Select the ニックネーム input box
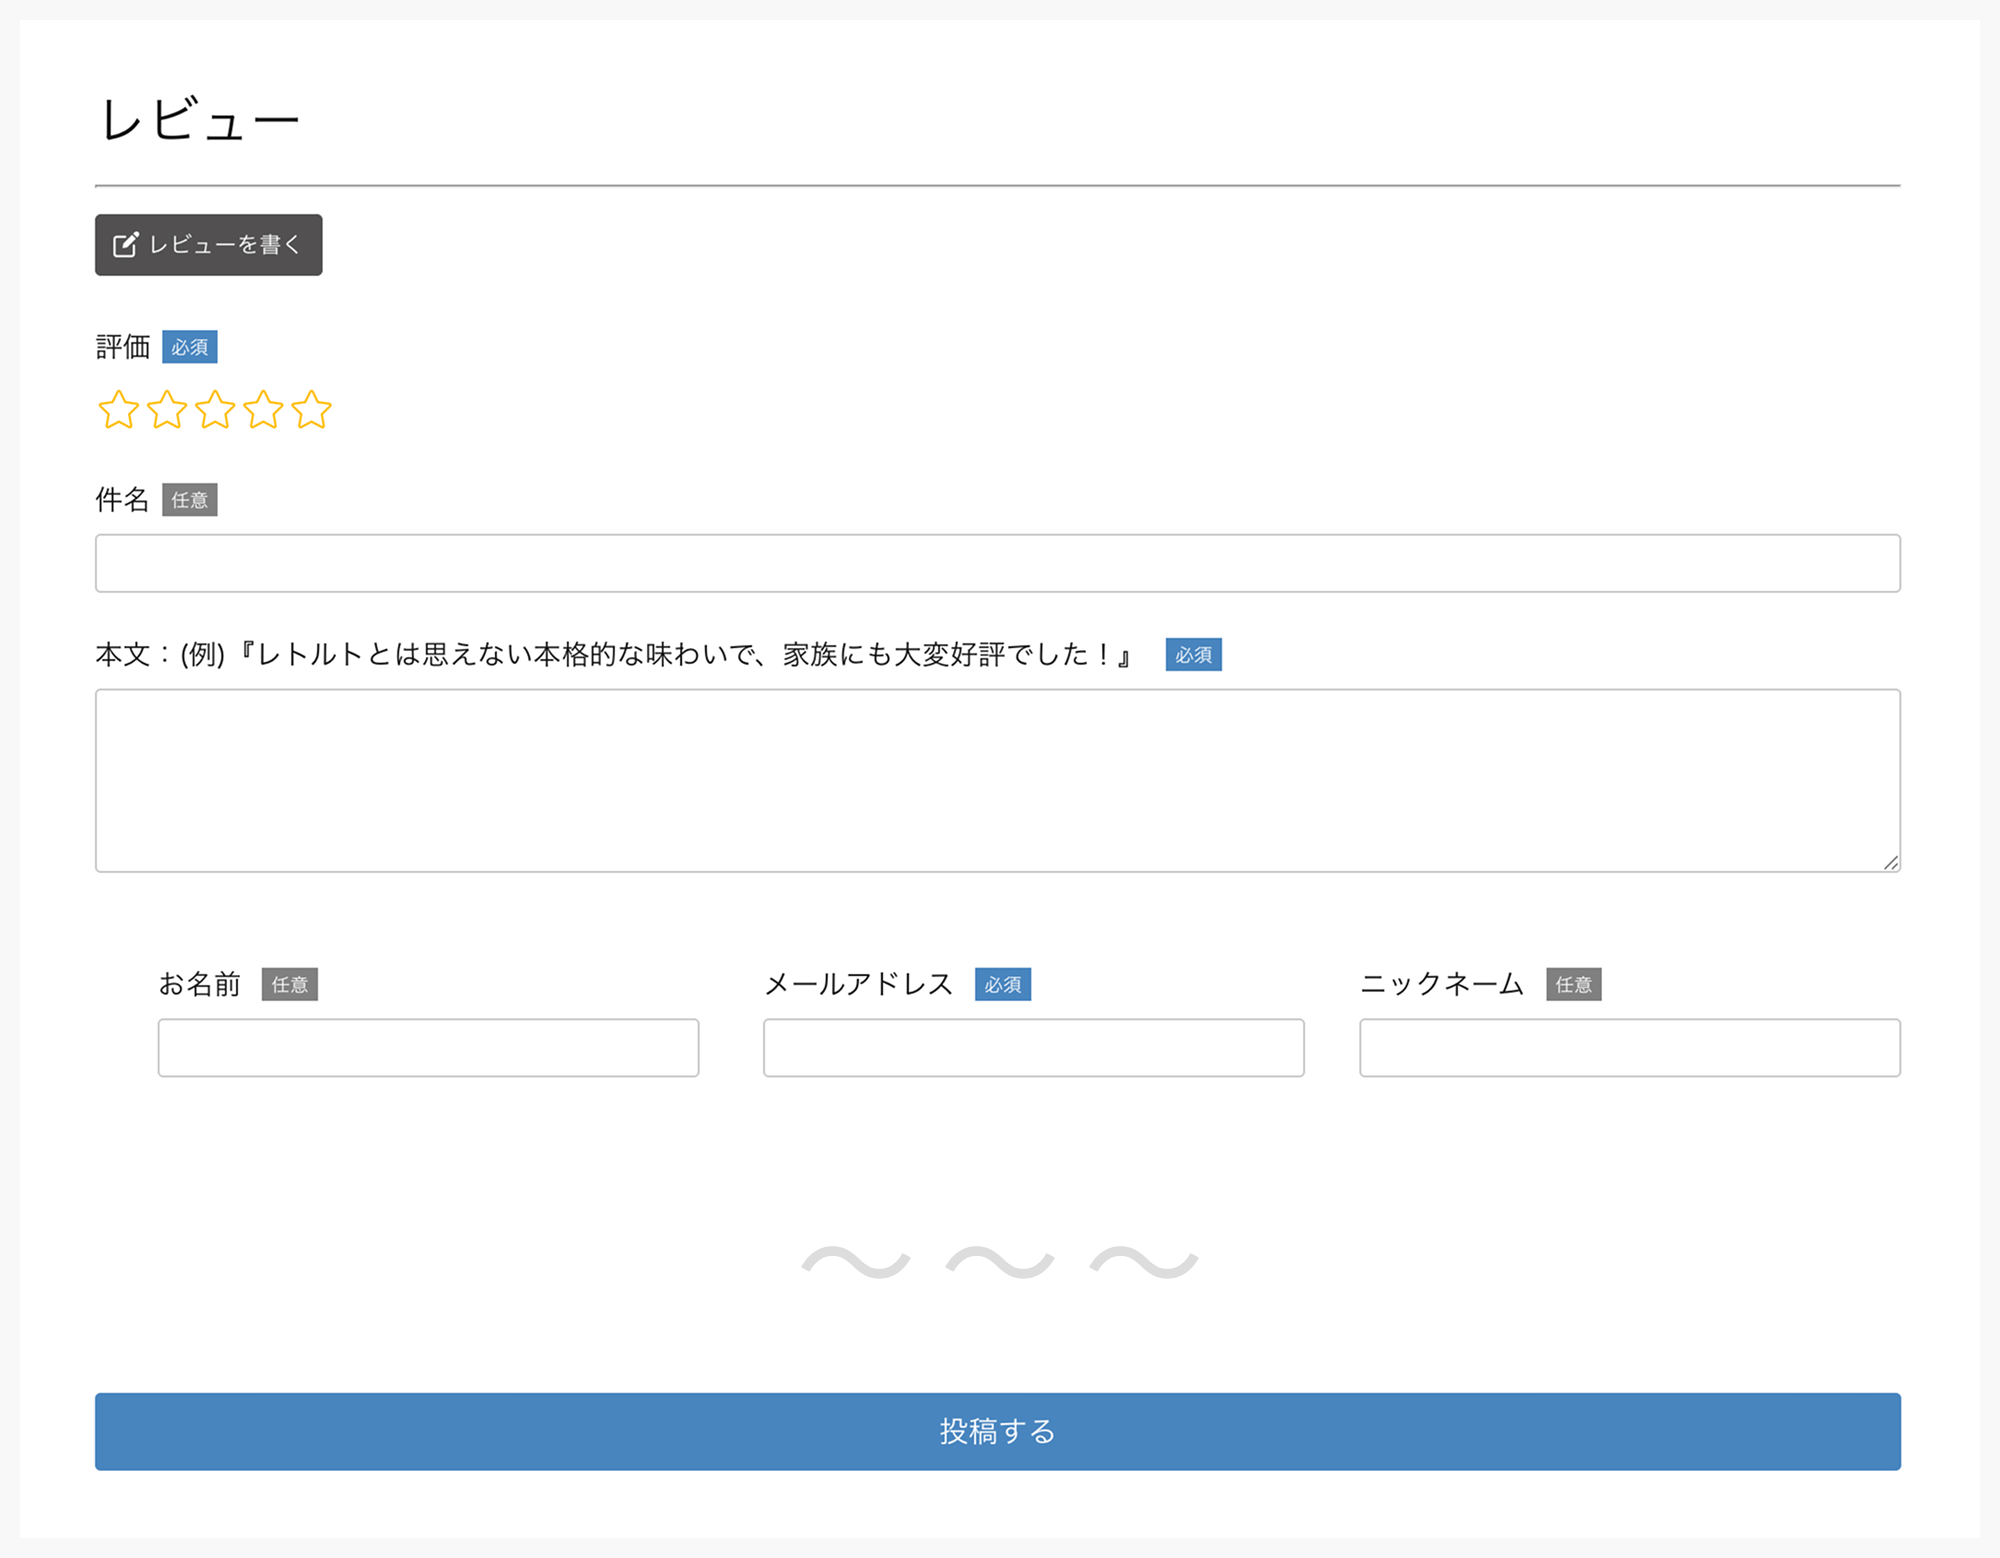 tap(1629, 1047)
